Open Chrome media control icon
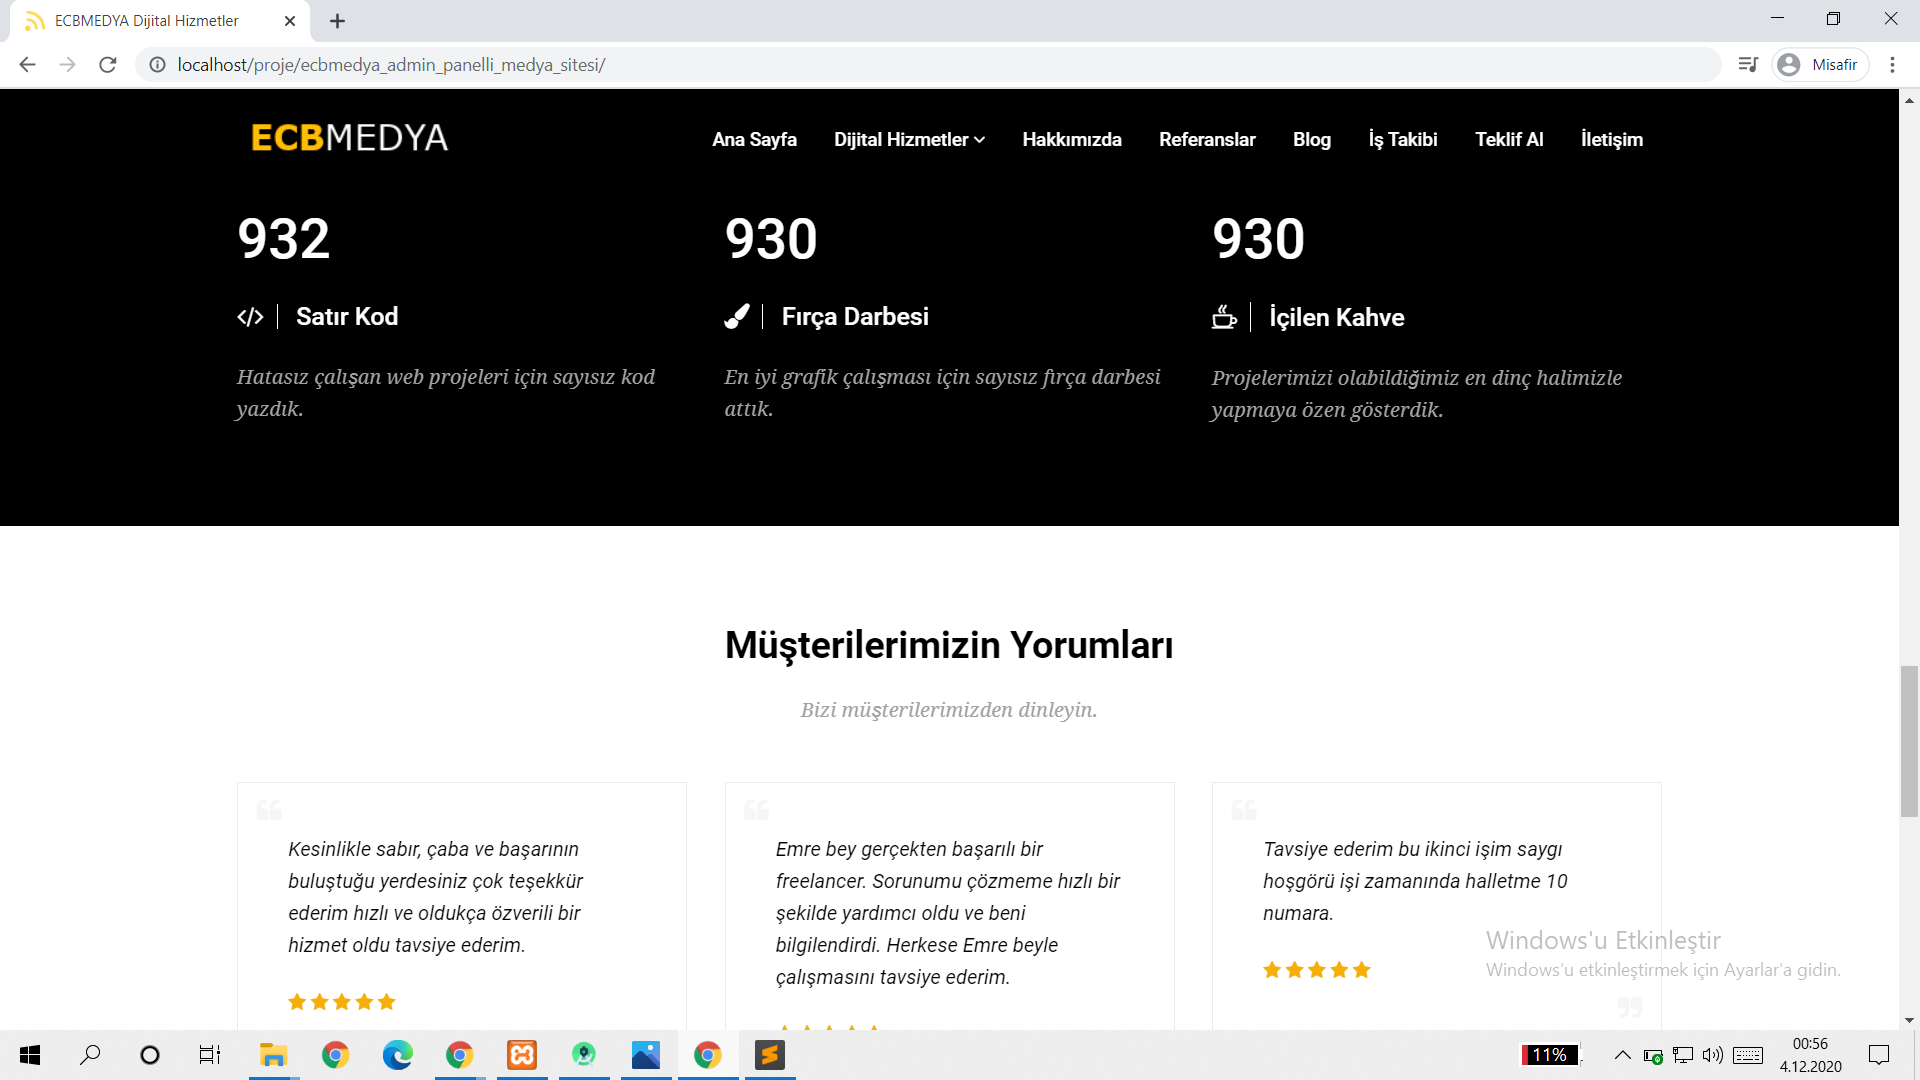Screen dimensions: 1920x1080 1748,65
